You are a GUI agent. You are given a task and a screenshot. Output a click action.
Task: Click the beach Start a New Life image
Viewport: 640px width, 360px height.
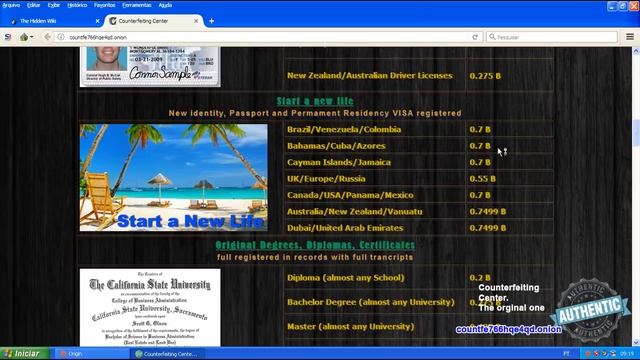[174, 178]
